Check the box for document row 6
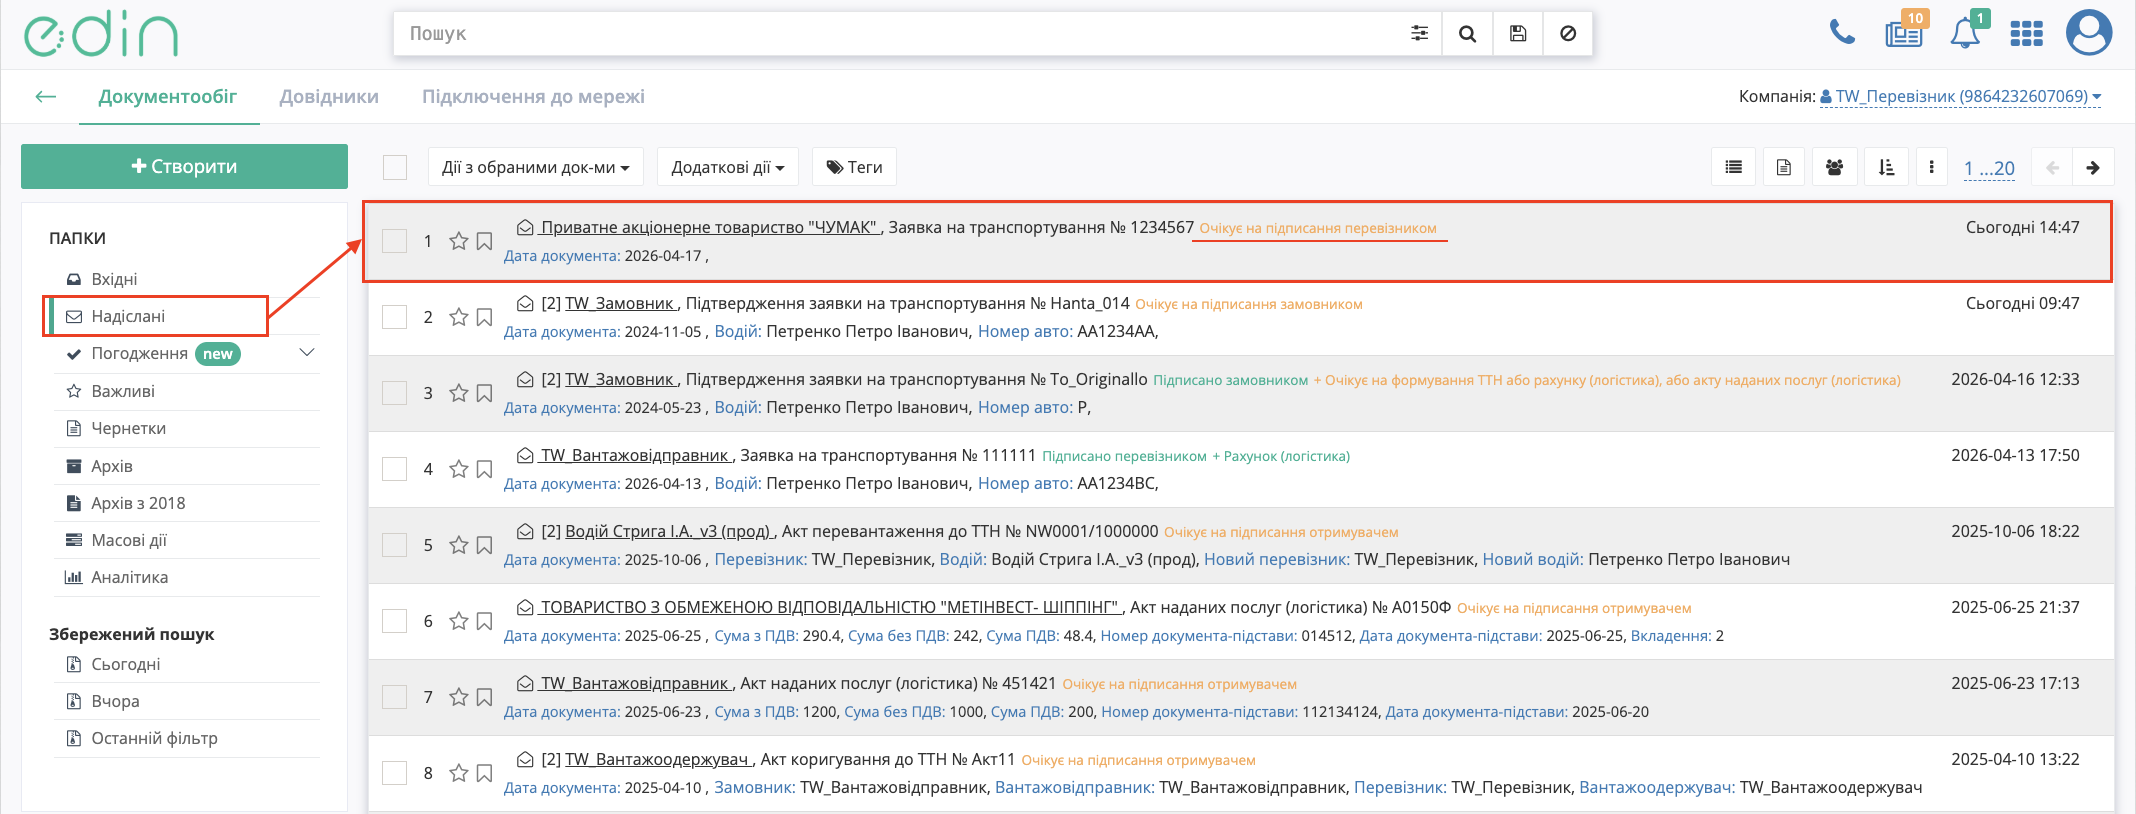Viewport: 2136px width, 814px height. click(x=395, y=621)
